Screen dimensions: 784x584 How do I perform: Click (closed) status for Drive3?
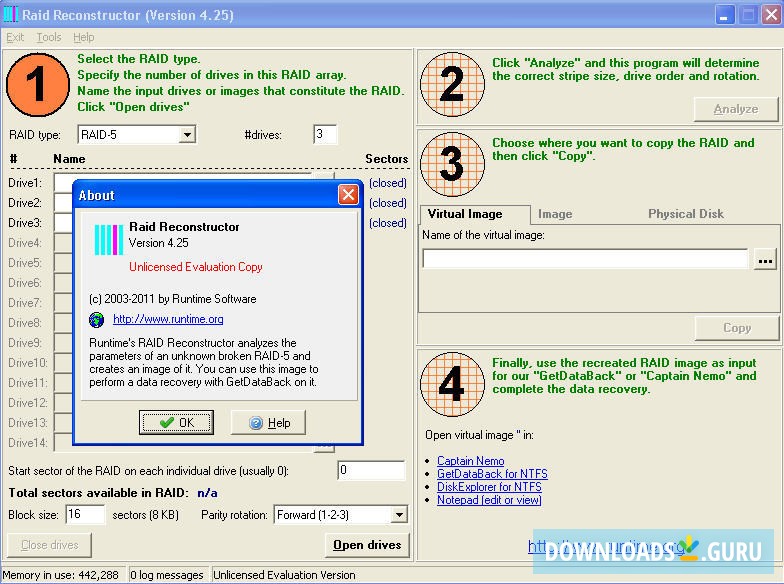(388, 223)
